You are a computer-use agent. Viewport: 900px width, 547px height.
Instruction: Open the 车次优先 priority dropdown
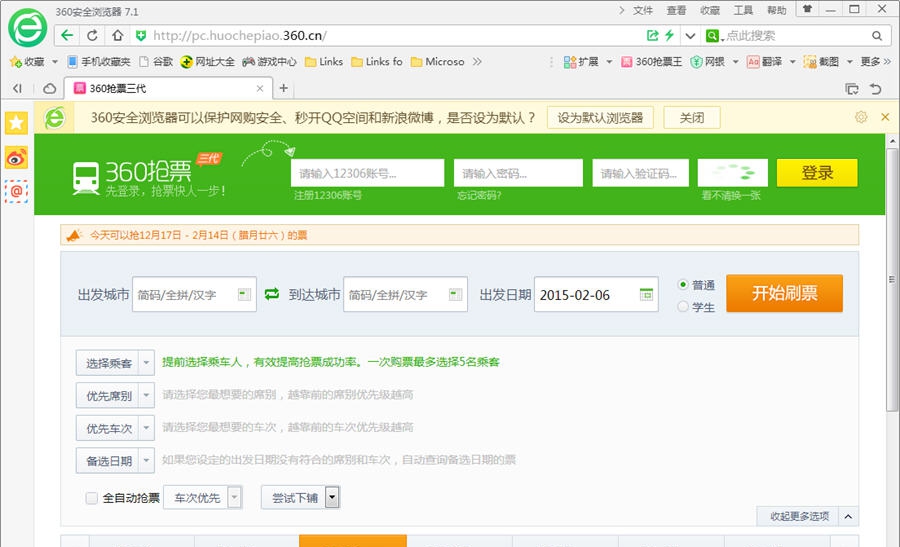point(235,497)
